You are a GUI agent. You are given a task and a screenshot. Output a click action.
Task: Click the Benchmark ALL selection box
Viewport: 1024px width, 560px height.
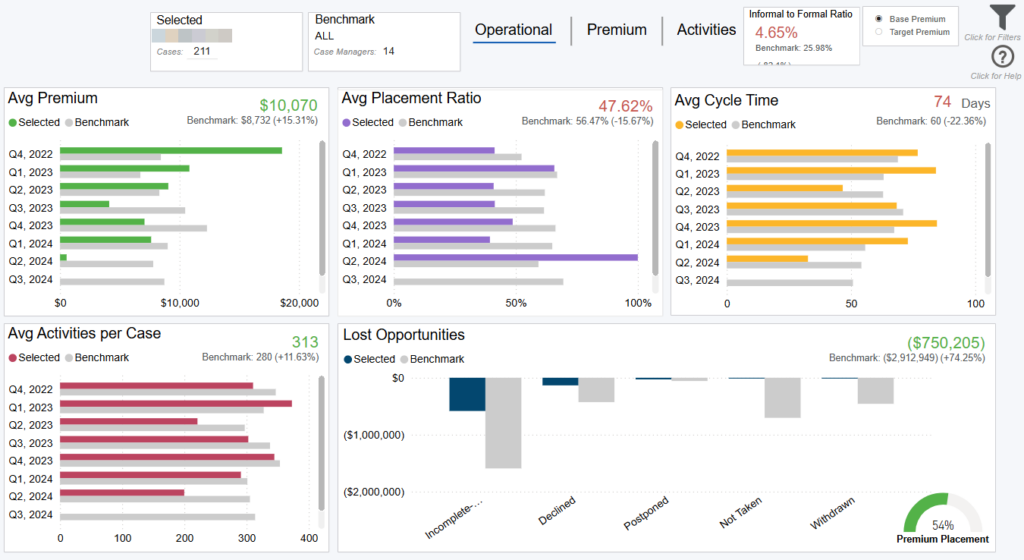click(x=384, y=42)
